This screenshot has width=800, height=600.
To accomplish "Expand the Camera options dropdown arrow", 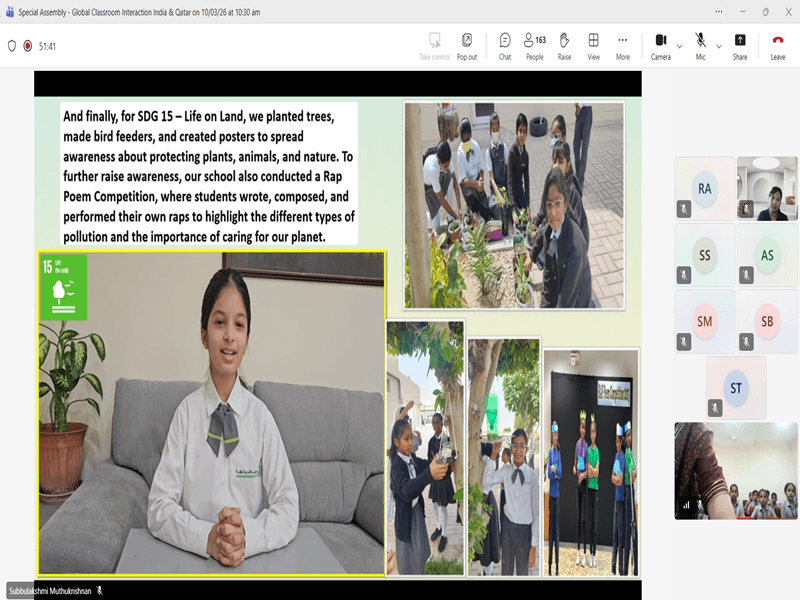I will click(680, 46).
